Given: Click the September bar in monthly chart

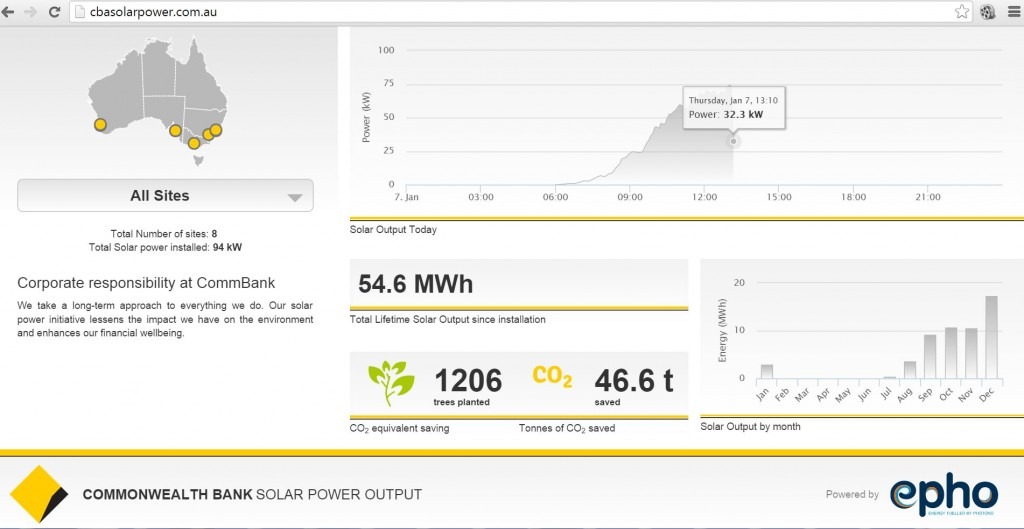Looking at the screenshot, I should [x=930, y=357].
